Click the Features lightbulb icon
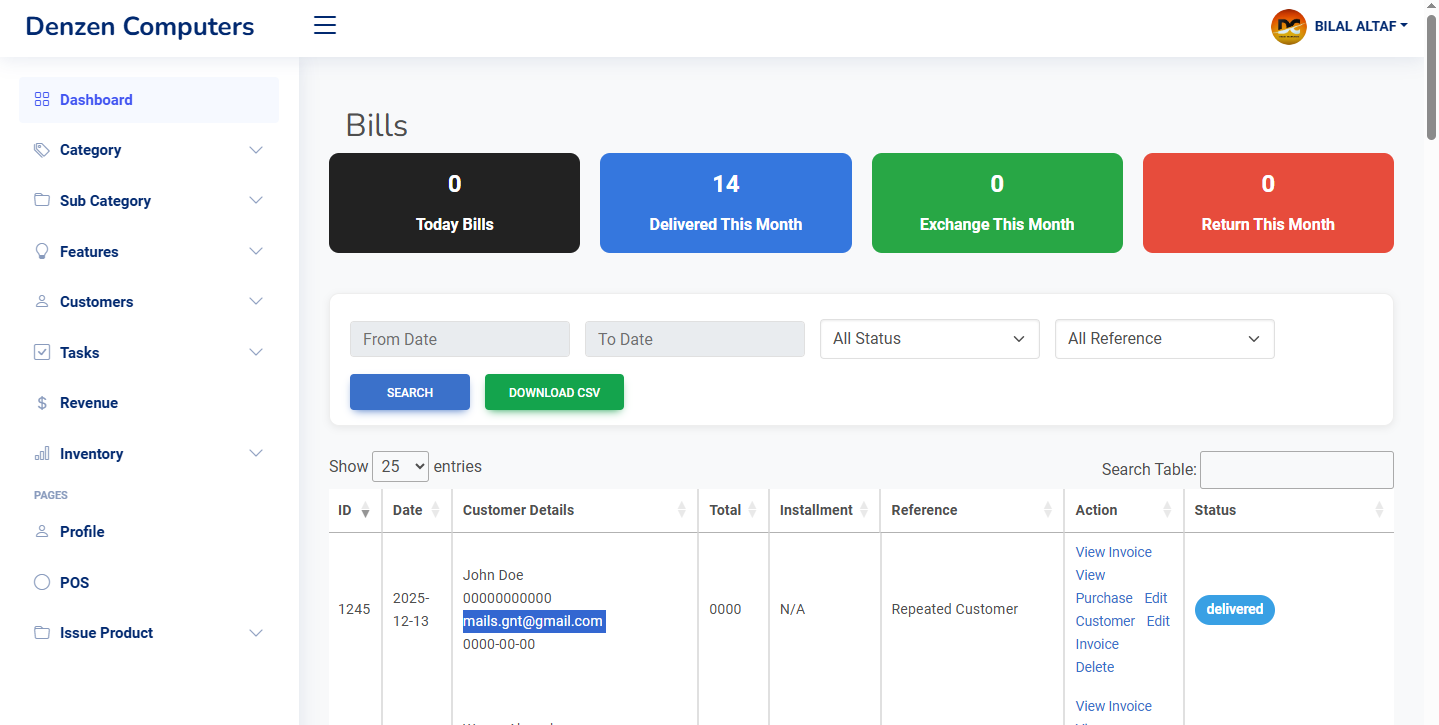This screenshot has height=725, width=1439. pos(41,251)
